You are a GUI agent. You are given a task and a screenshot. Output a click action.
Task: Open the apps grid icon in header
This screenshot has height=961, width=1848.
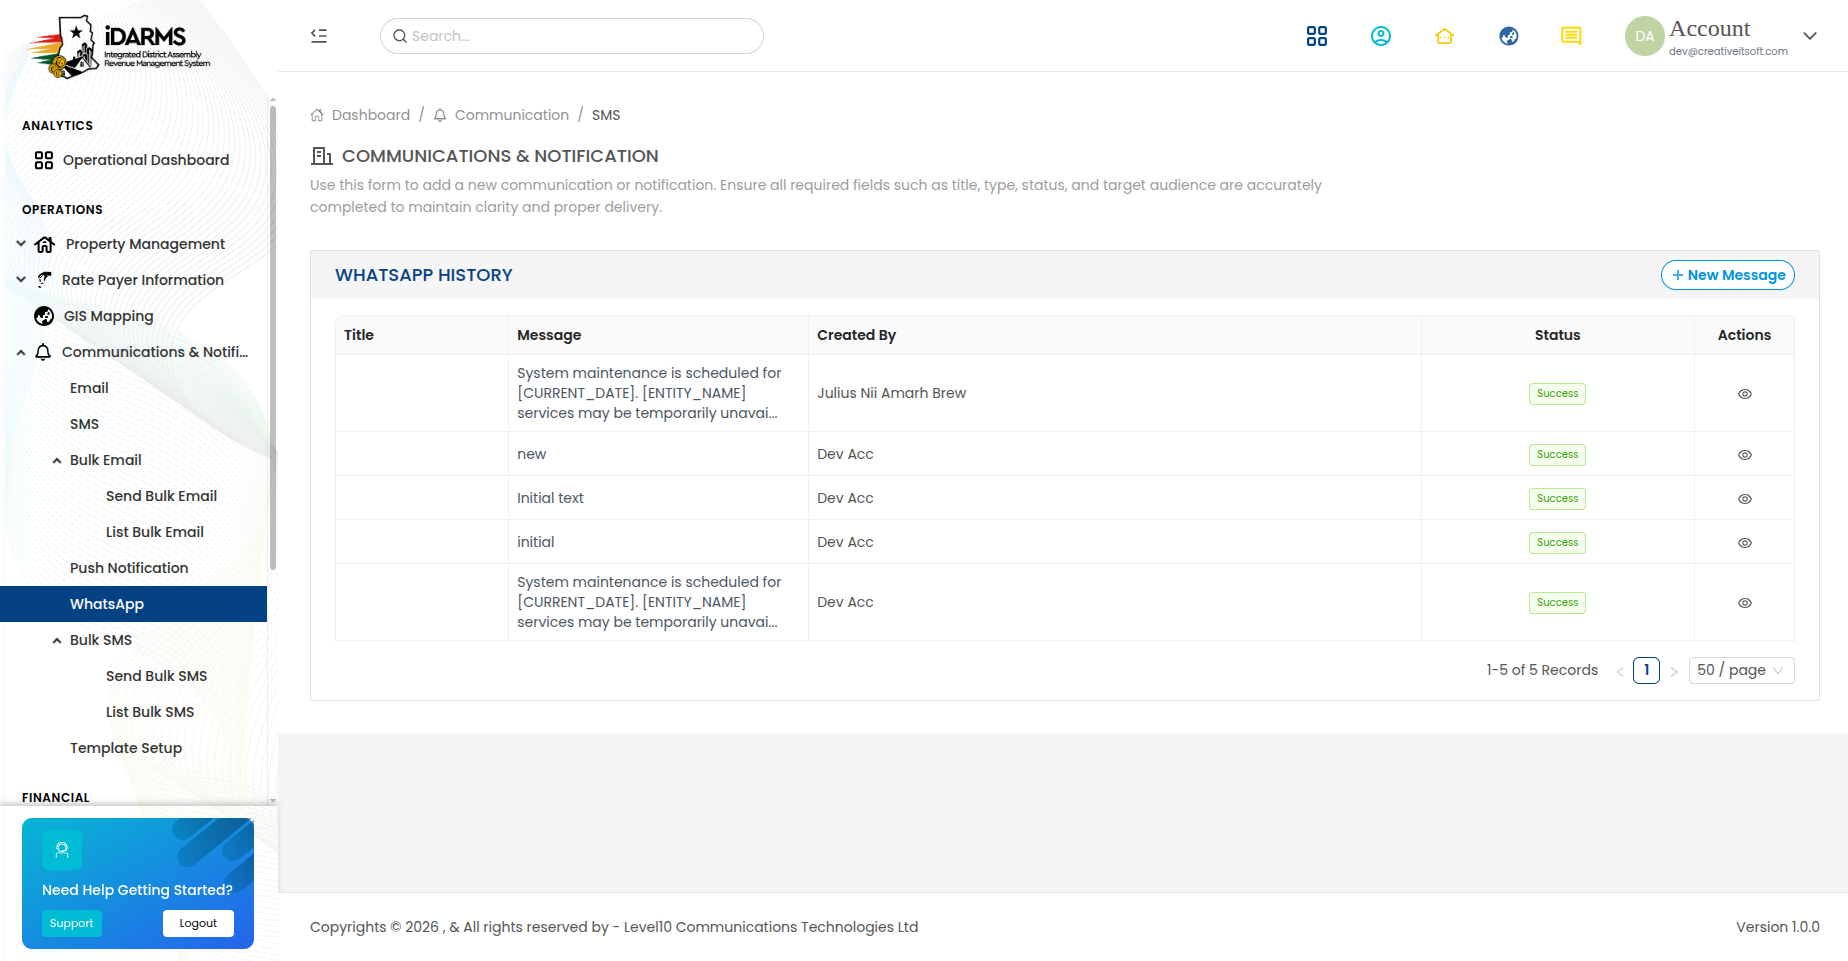click(x=1317, y=36)
